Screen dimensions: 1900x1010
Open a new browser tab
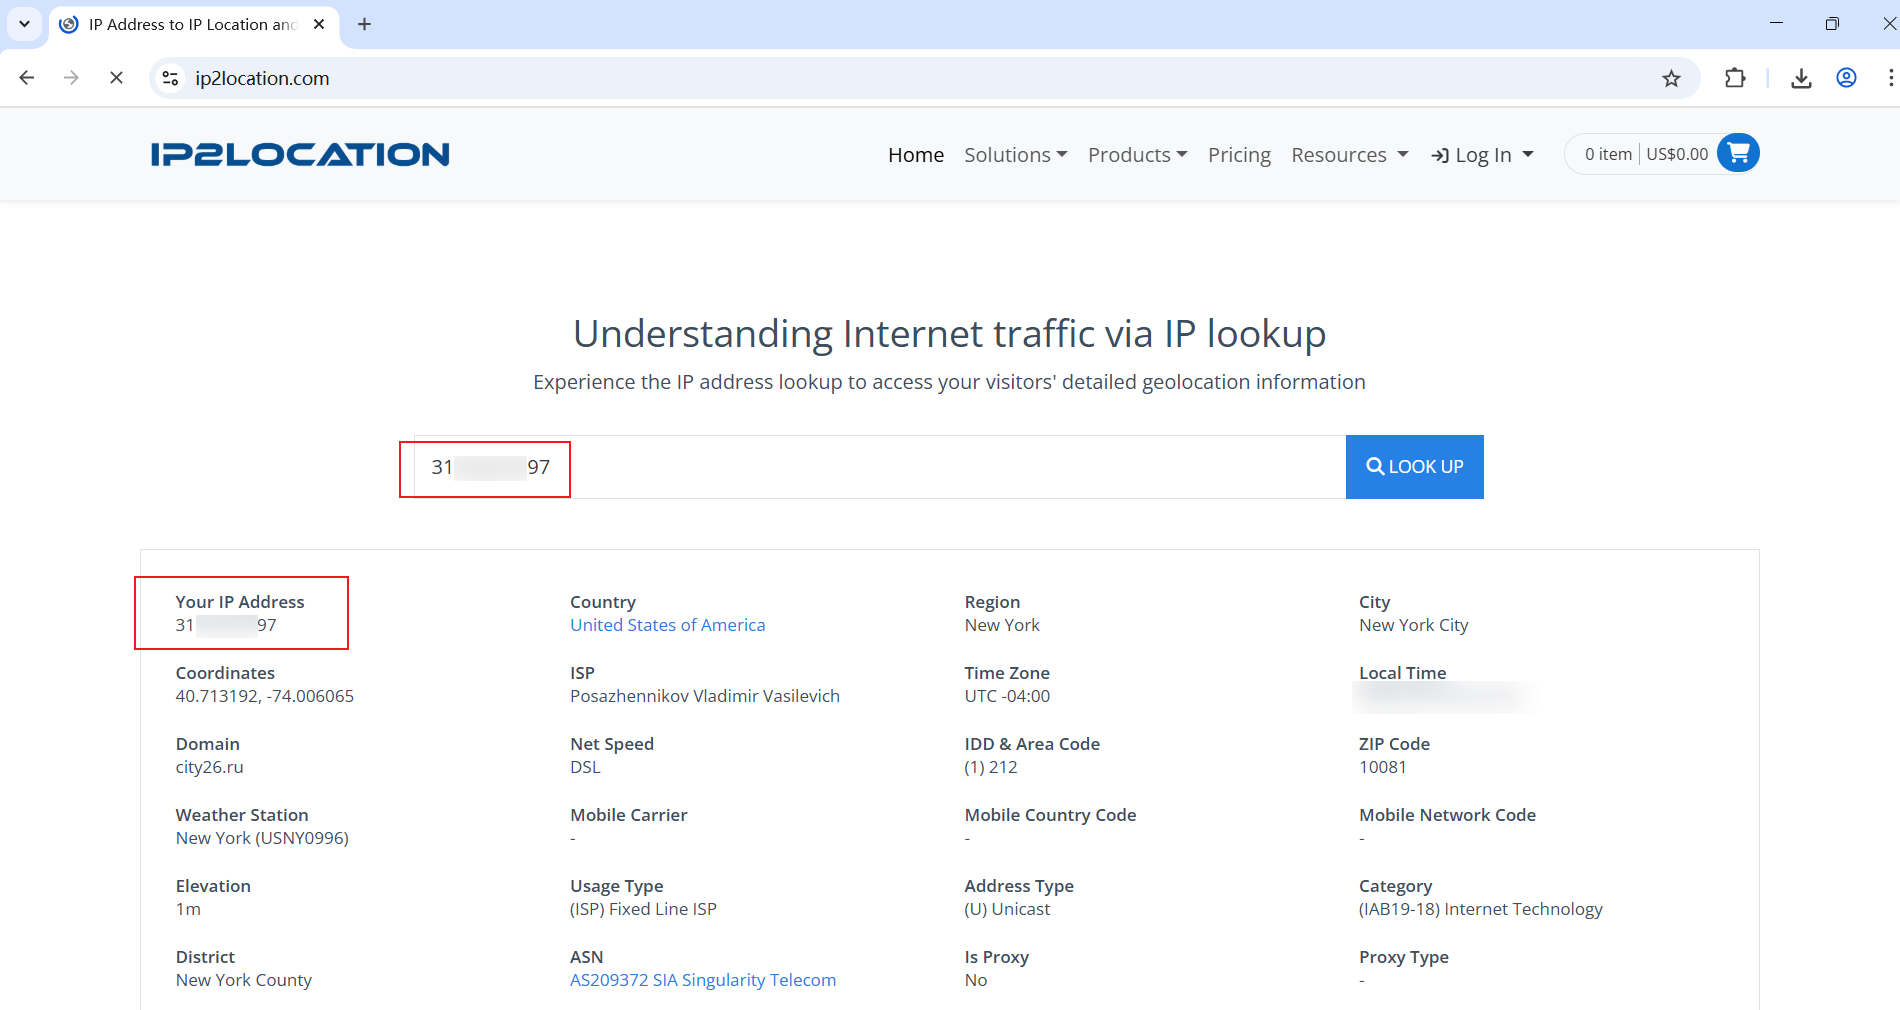[x=365, y=24]
